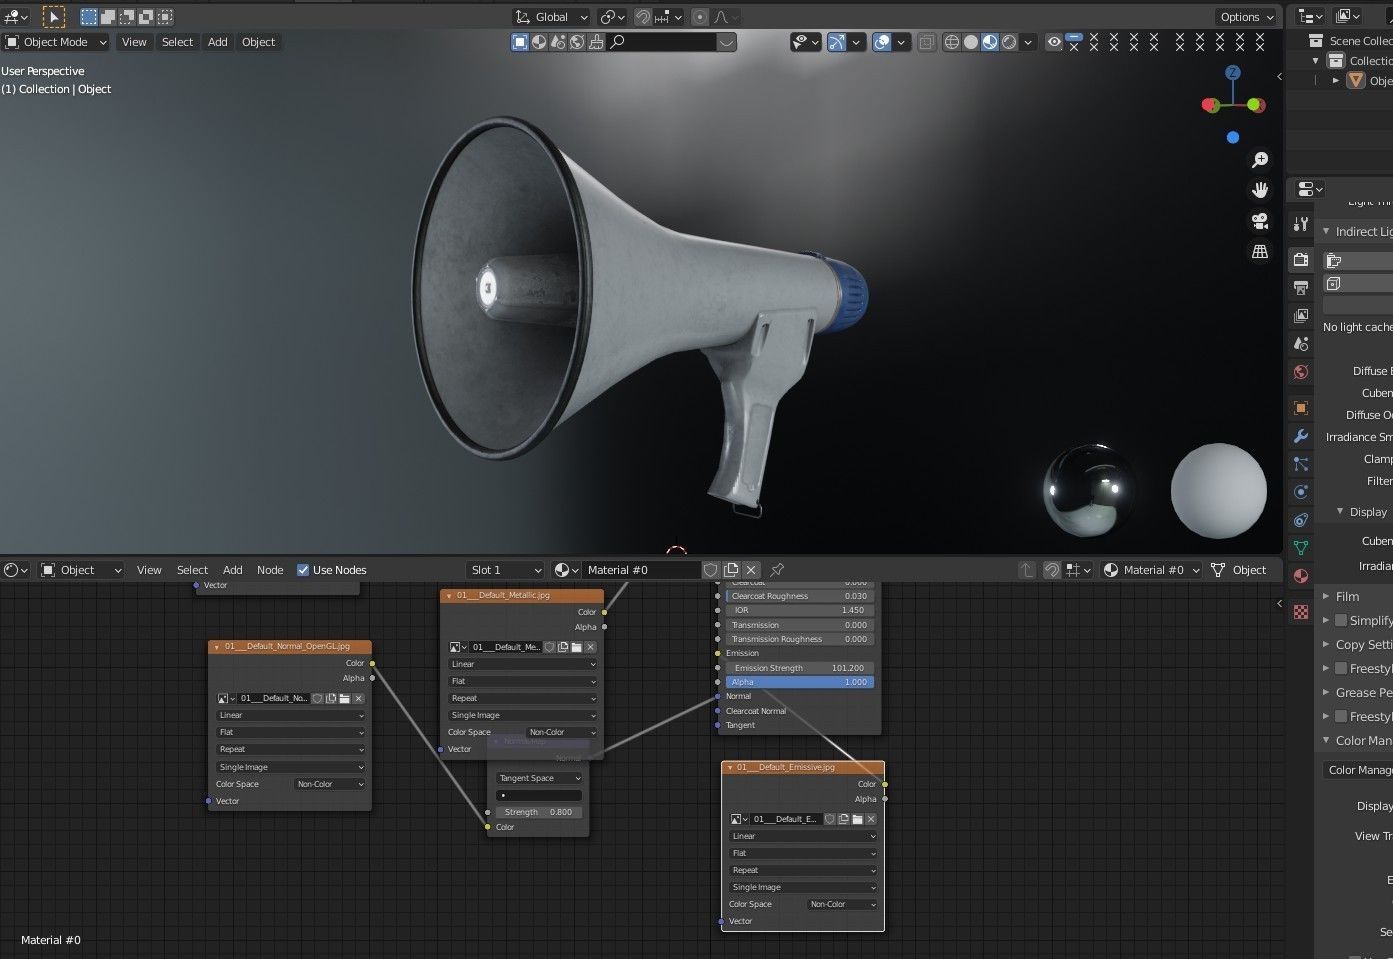Screen dimensions: 1393x959
Task: Open the Object properties tab
Action: (x=1300, y=408)
